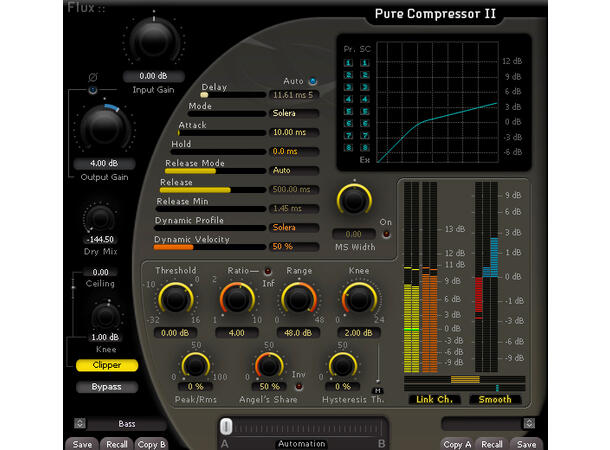The height and width of the screenshot is (450, 610).
Task: Click the Dynamic Velocity slider bar
Action: (x=210, y=247)
